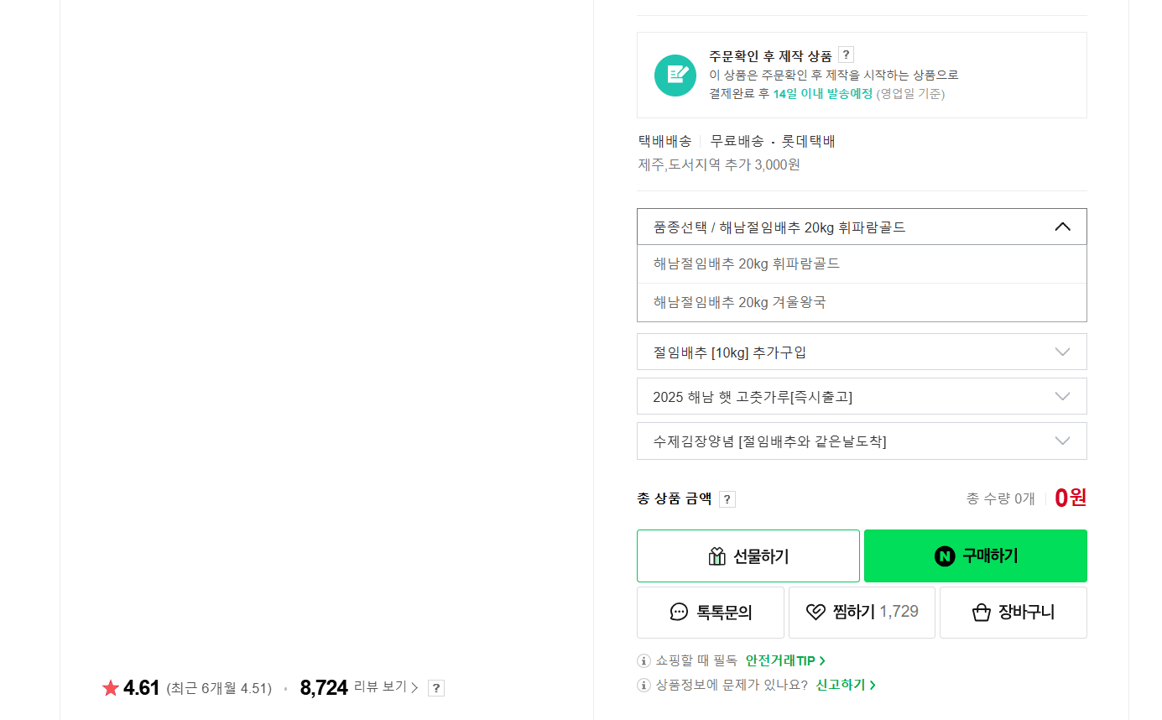Click the green pencil made-to-order icon
Image resolution: width=1162 pixels, height=720 pixels.
[675, 75]
